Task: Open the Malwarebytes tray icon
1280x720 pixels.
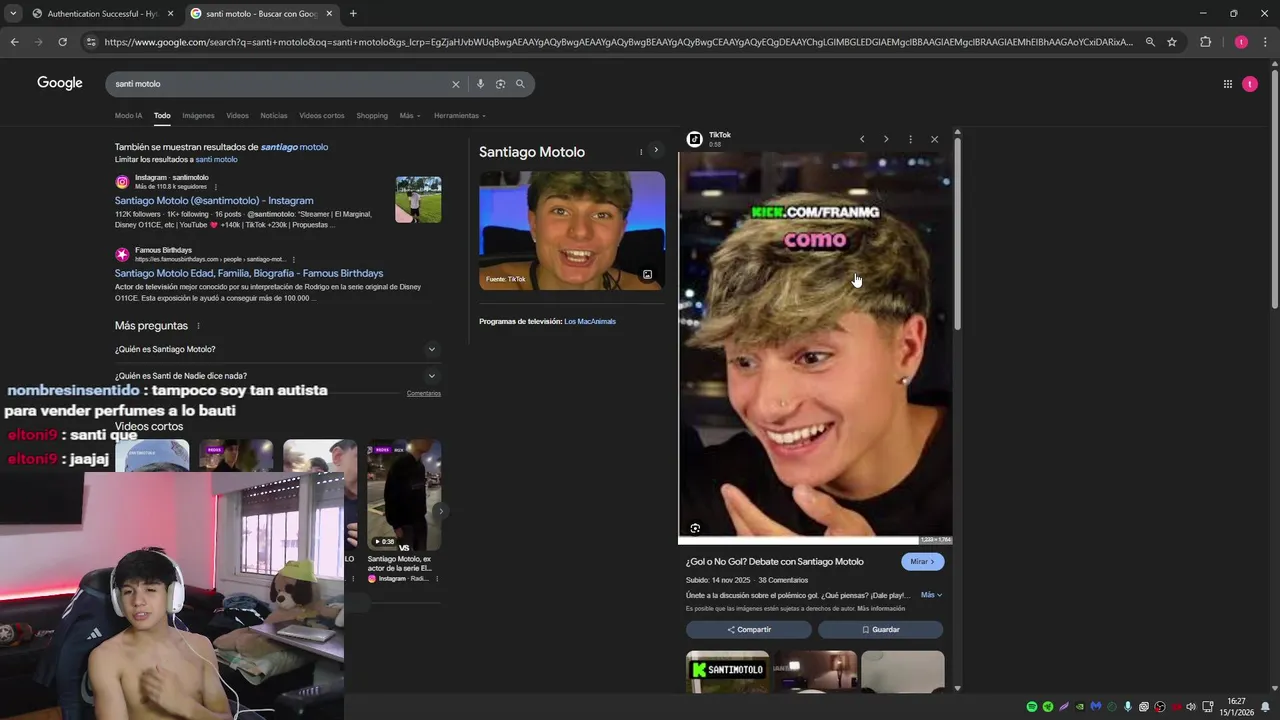Action: [x=1096, y=707]
